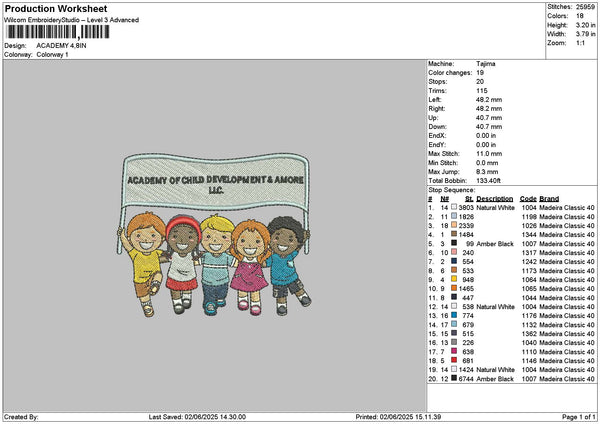Click the tan swatch beside stitch count 533
Screen dimensions: 600x424
pos(454,270)
